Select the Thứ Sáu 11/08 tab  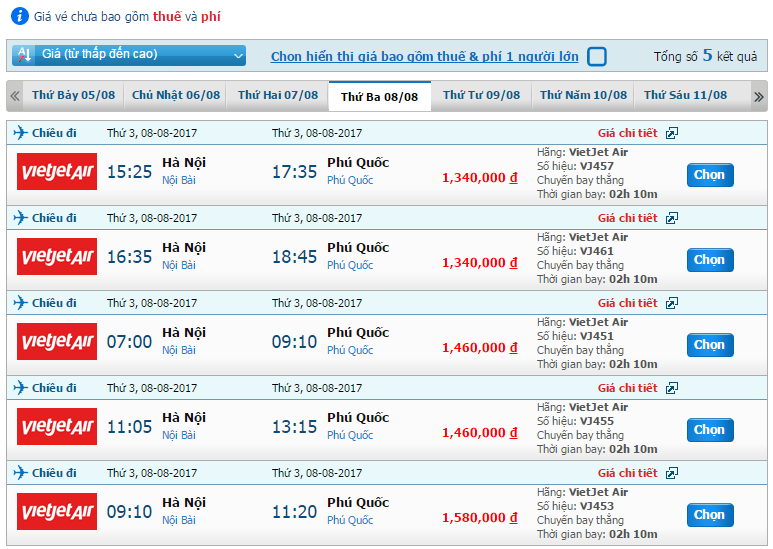(x=685, y=95)
